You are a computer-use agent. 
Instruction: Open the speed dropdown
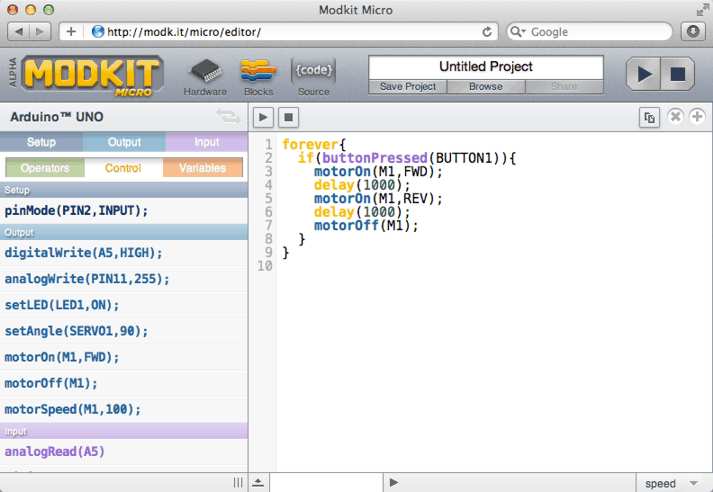click(671, 483)
